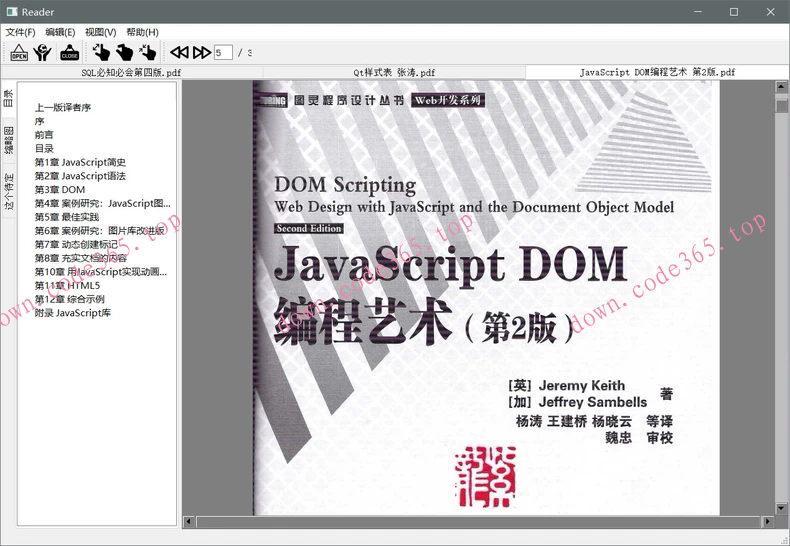Switch to Qt样式表 张涛.pdf tab
This screenshot has height=546, width=790.
click(x=394, y=72)
